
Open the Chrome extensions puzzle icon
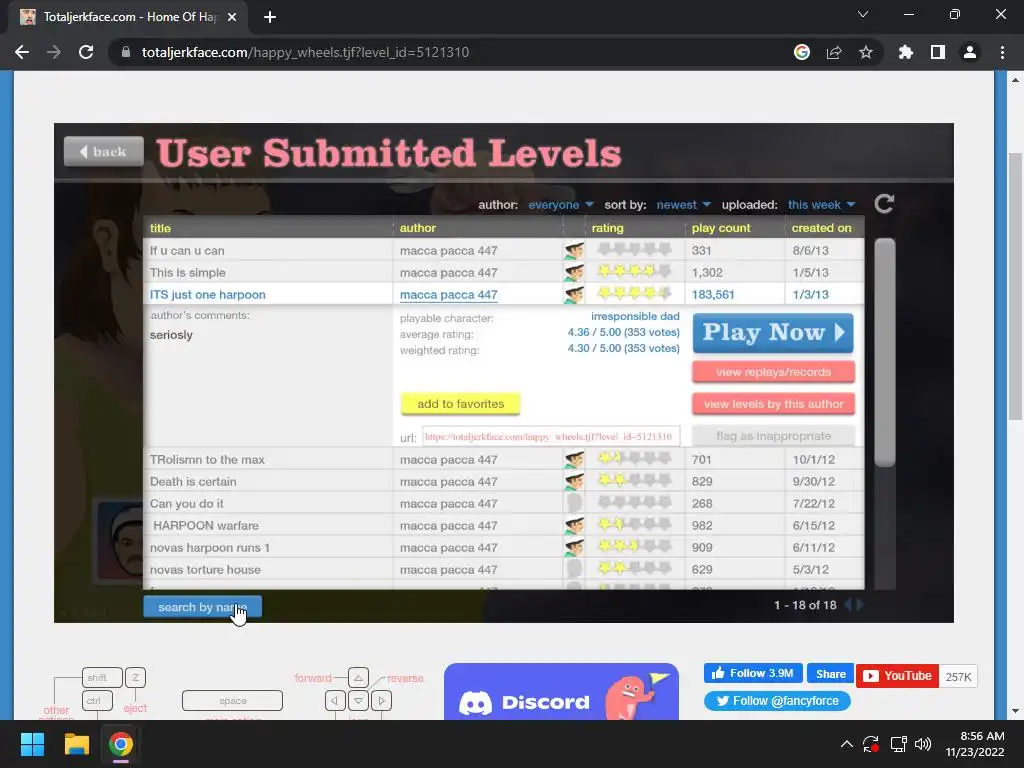click(905, 52)
